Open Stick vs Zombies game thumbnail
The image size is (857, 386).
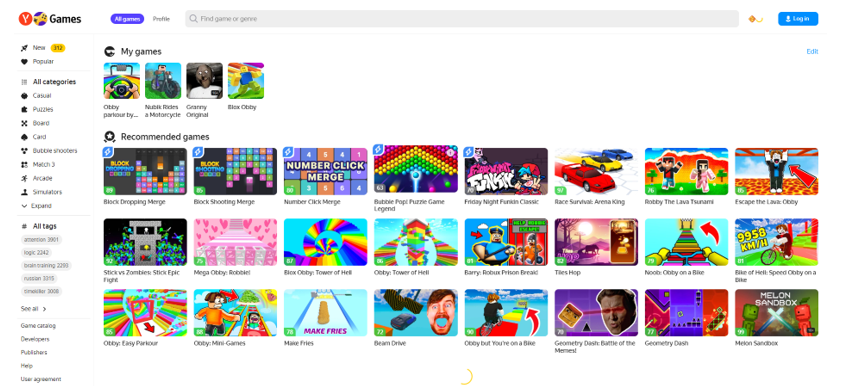(145, 242)
